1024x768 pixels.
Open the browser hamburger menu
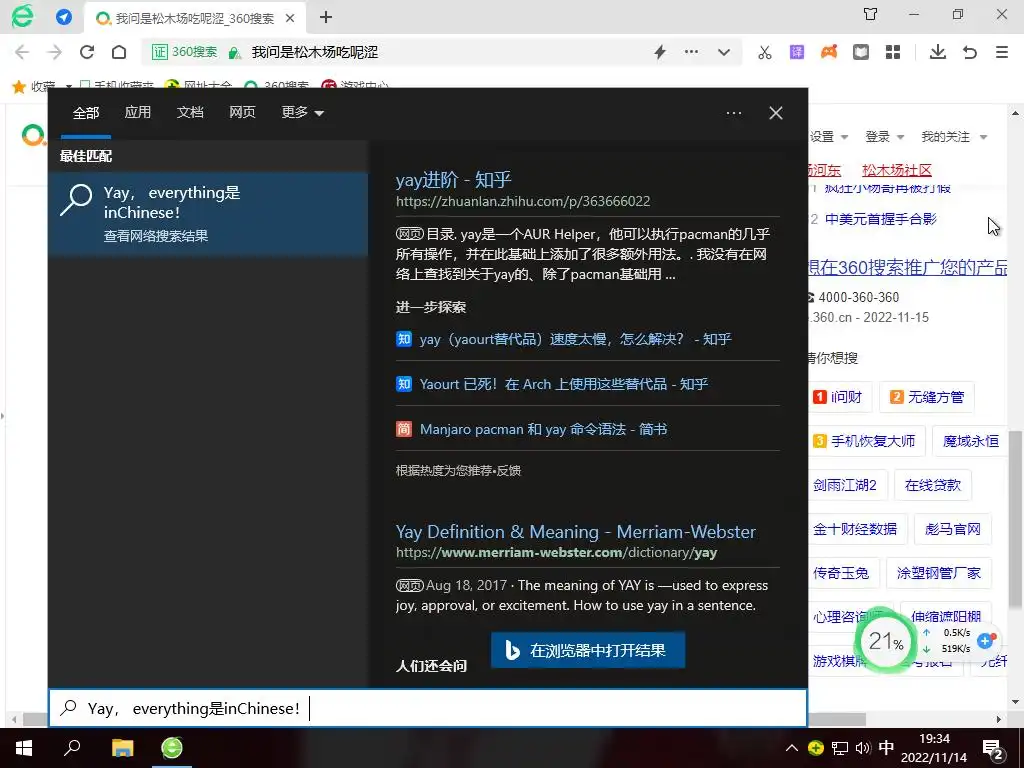1002,52
